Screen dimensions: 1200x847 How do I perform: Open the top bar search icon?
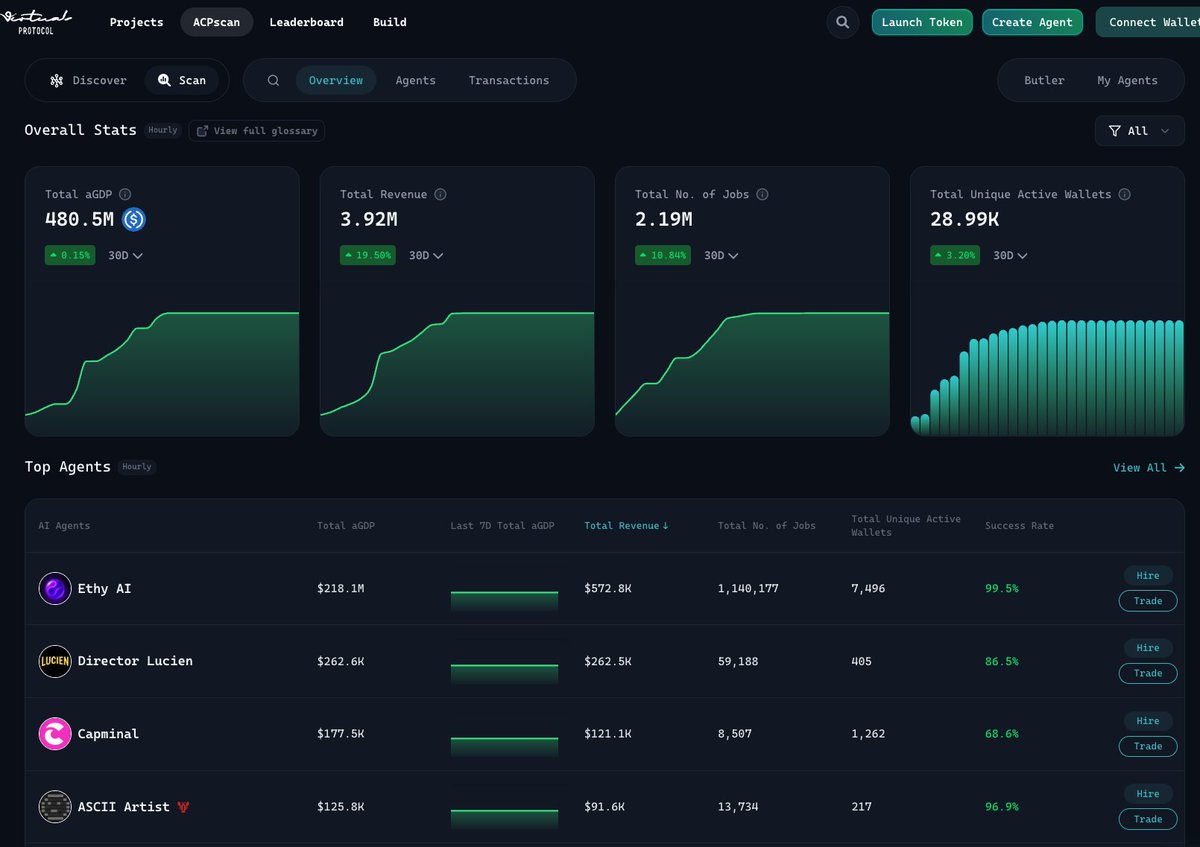coord(843,22)
